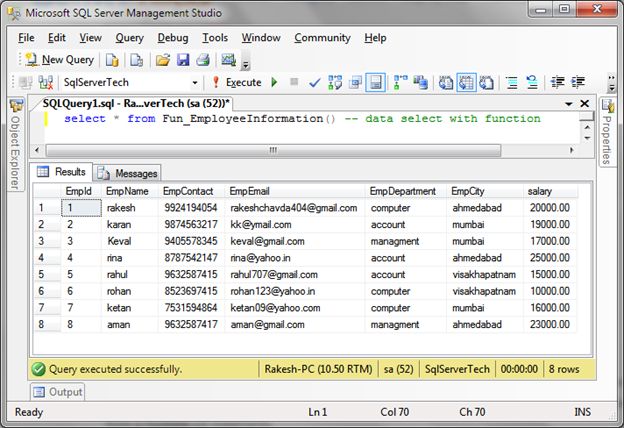Image resolution: width=624 pixels, height=428 pixels.
Task: Toggle Include Actual Execution Plan
Action: [400, 82]
